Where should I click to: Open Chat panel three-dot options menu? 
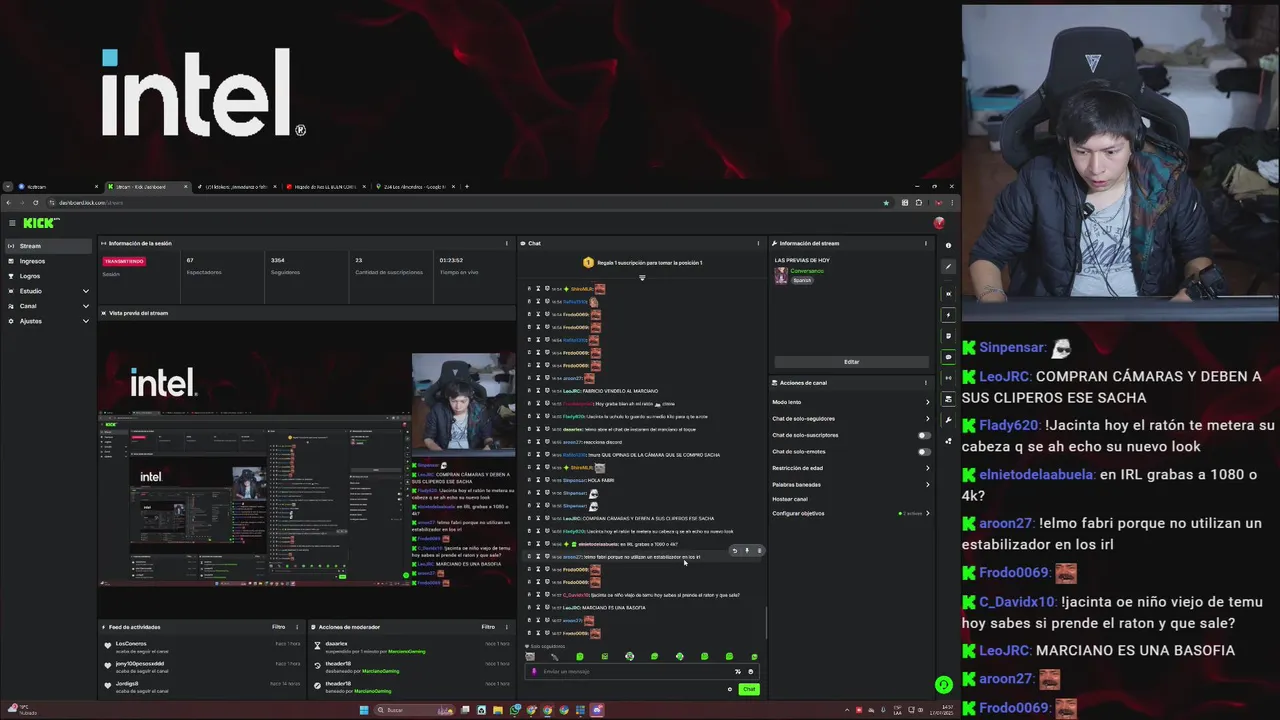[x=759, y=243]
